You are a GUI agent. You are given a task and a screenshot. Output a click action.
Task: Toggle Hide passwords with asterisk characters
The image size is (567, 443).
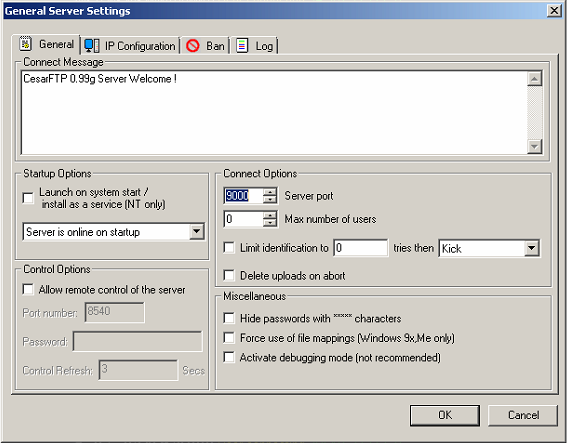tap(229, 318)
